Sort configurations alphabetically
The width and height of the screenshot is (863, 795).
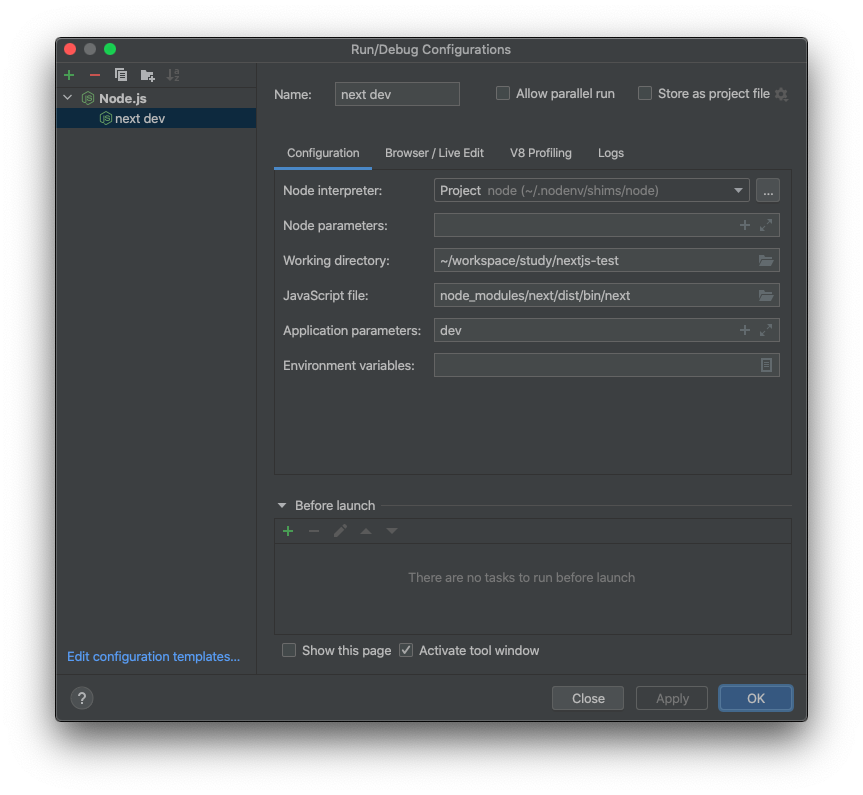(172, 75)
